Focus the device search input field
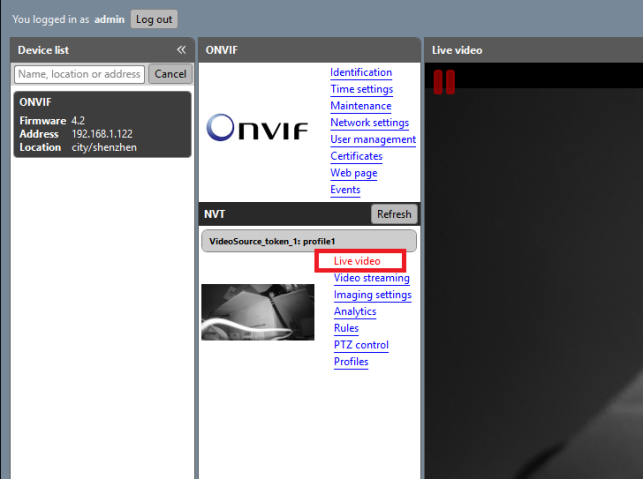The image size is (643, 479). pos(80,74)
